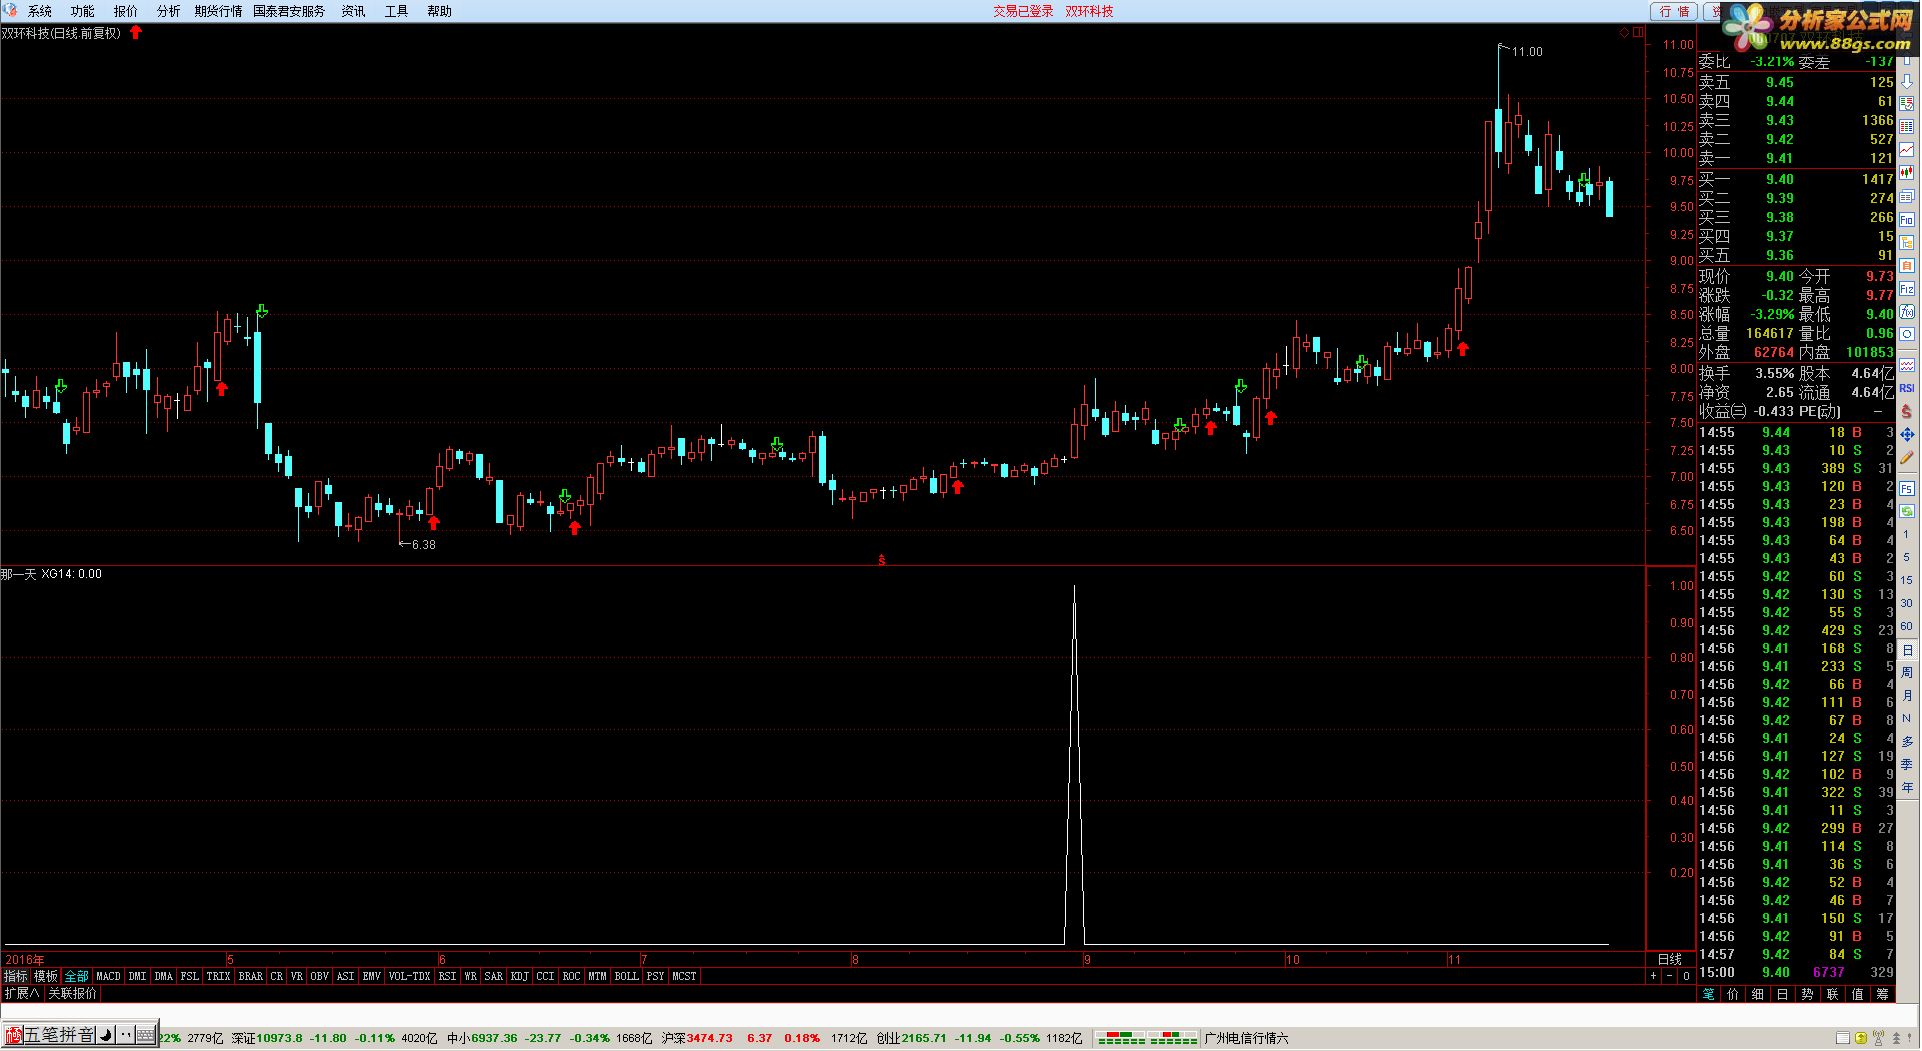This screenshot has width=1922, height=1051.
Task: Select the 模板 tab
Action: (46, 976)
